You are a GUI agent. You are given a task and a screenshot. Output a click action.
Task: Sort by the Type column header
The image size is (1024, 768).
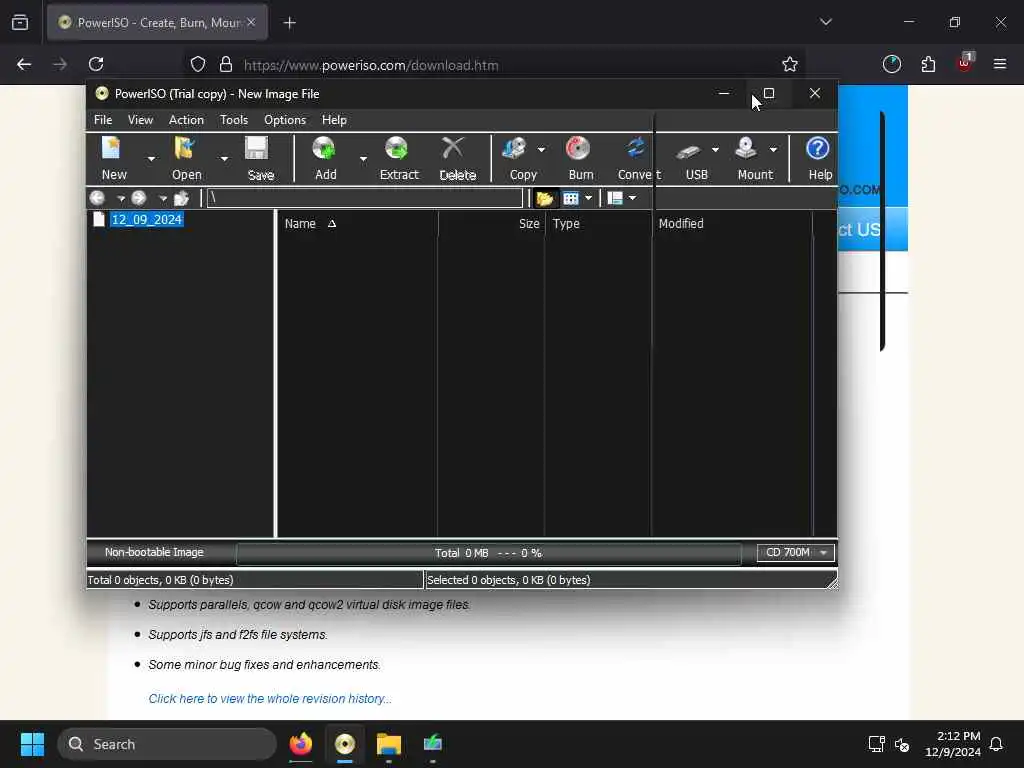click(598, 223)
